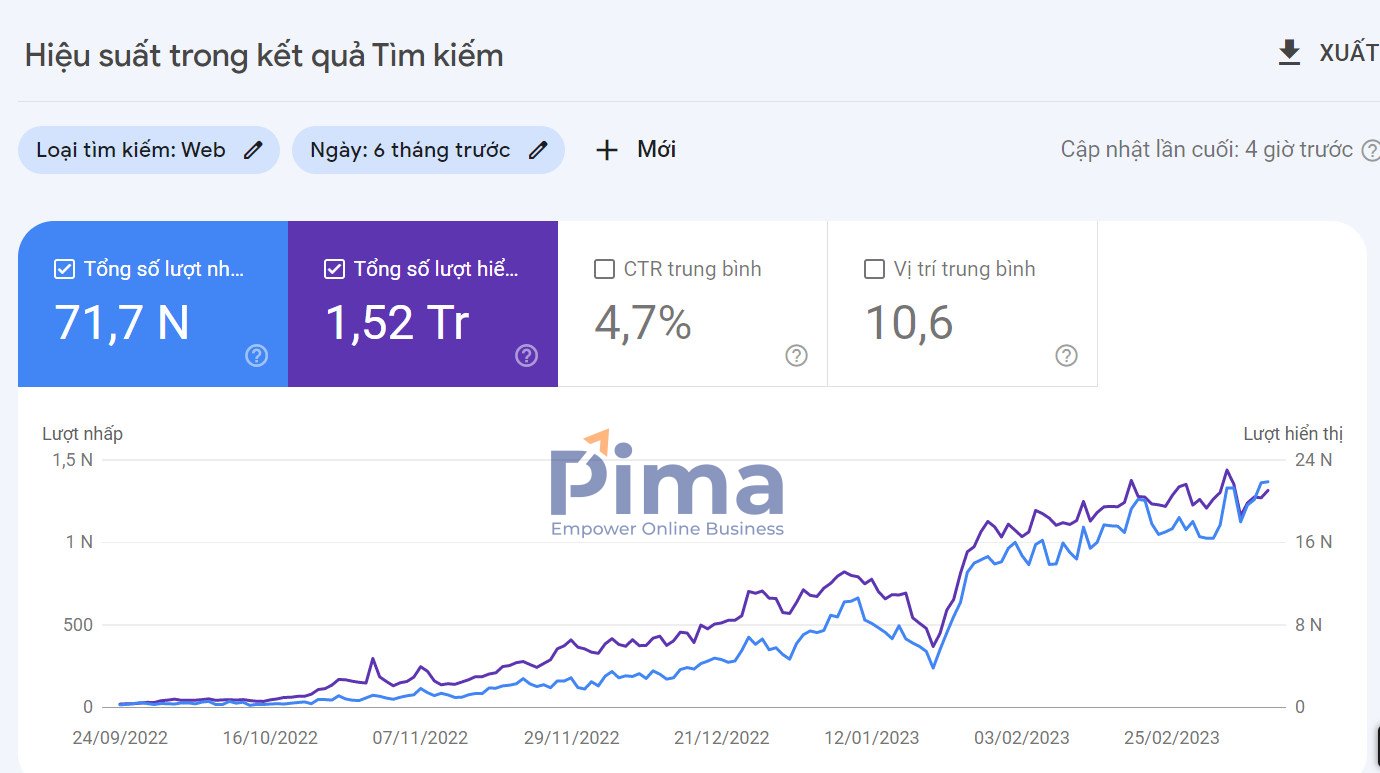This screenshot has height=773, width=1380.
Task: Click the XUẤT export button
Action: [x=1348, y=53]
